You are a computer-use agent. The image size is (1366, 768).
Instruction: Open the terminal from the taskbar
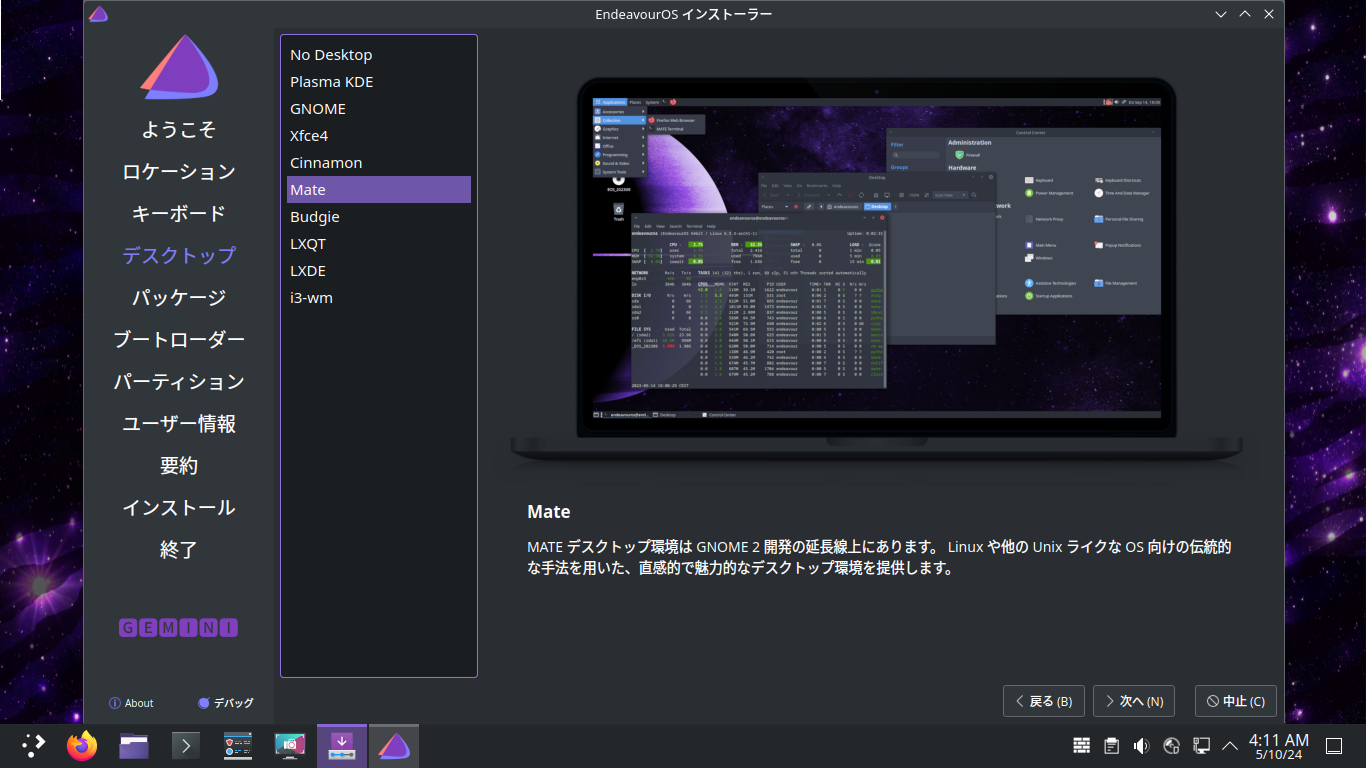coord(186,746)
